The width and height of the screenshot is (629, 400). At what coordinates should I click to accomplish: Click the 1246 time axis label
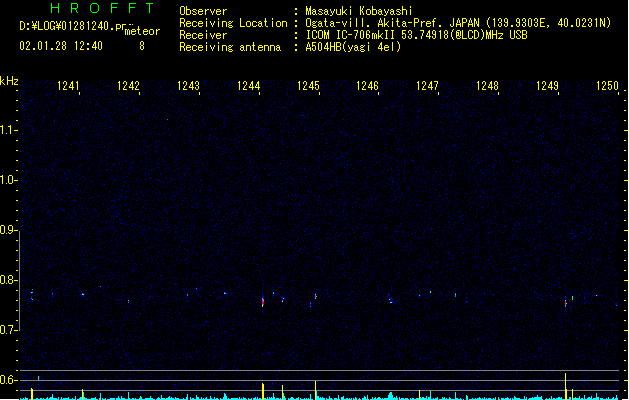click(368, 86)
